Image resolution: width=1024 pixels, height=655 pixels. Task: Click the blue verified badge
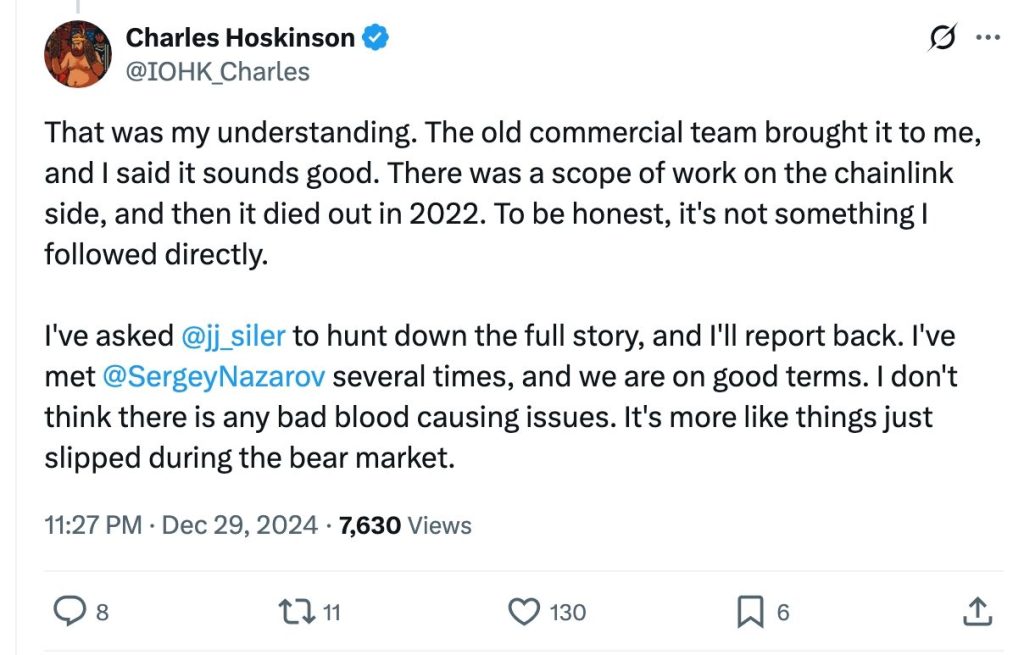375,39
